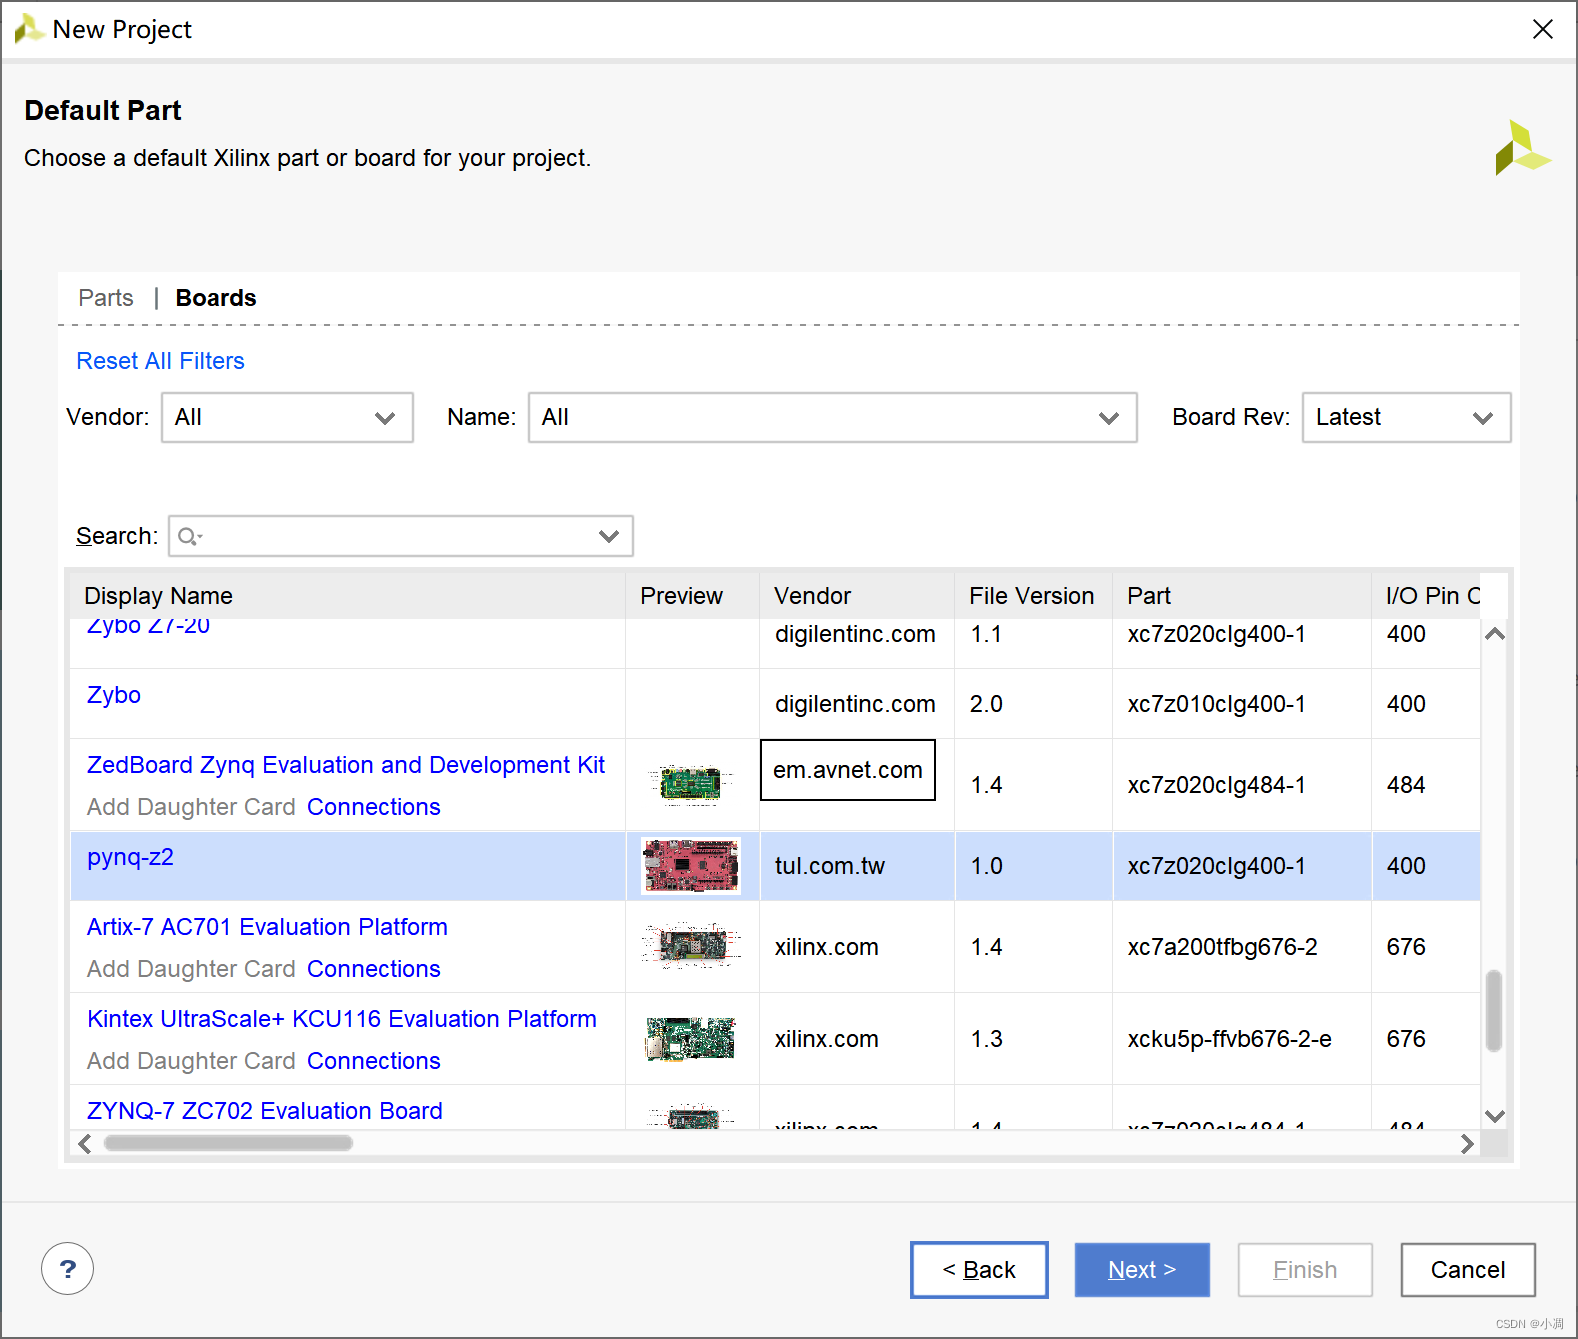Switch to the Parts tab
This screenshot has width=1578, height=1339.
point(106,298)
